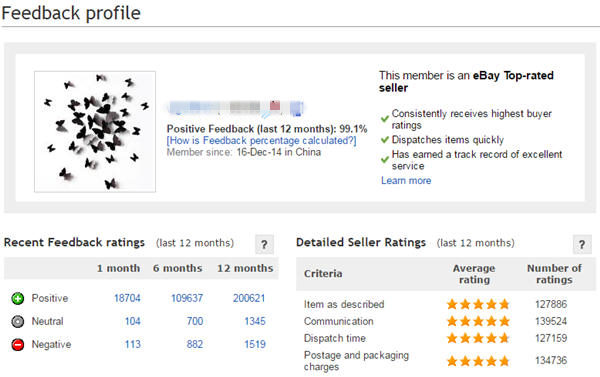
Task: Open the butterfly profile picture
Action: 95,132
